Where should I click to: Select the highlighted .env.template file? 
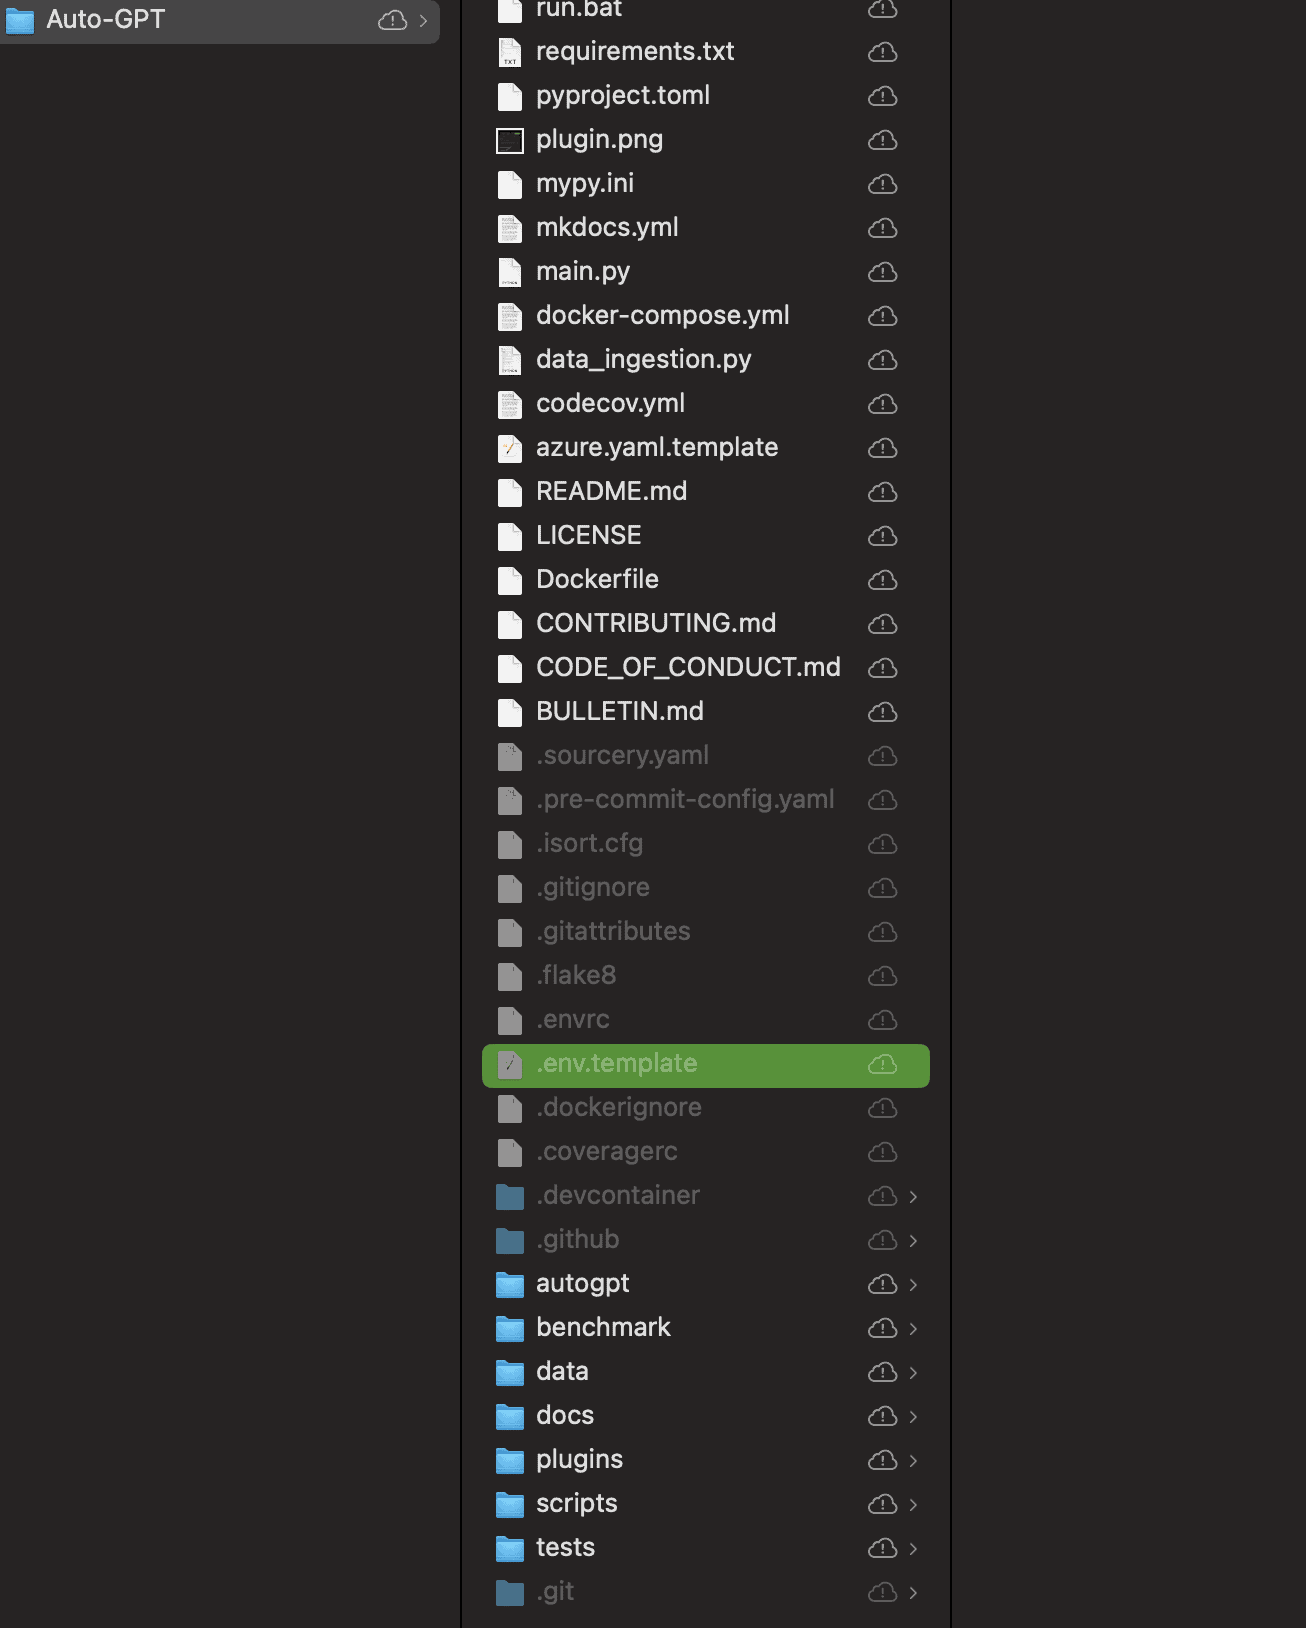[x=706, y=1064]
